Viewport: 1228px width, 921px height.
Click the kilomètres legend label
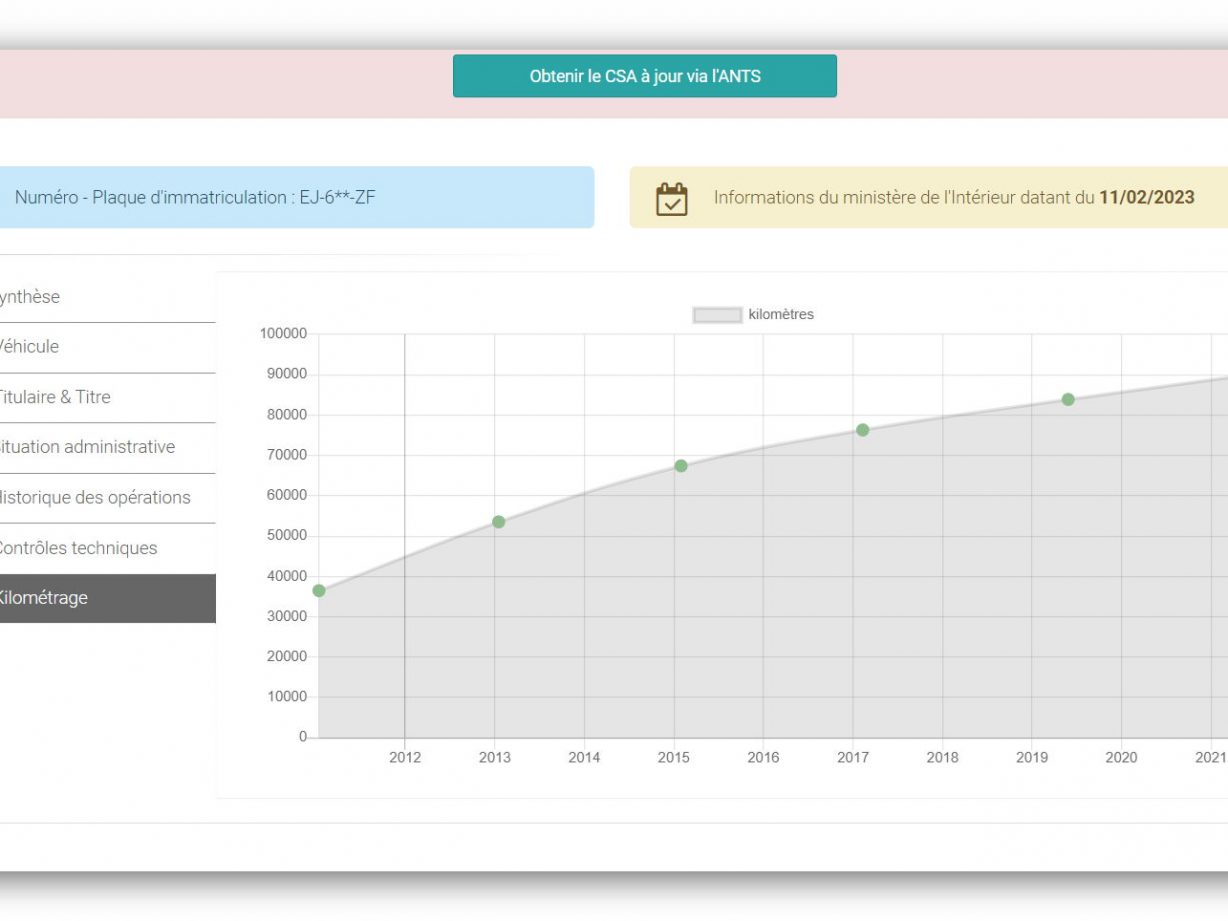[781, 315]
